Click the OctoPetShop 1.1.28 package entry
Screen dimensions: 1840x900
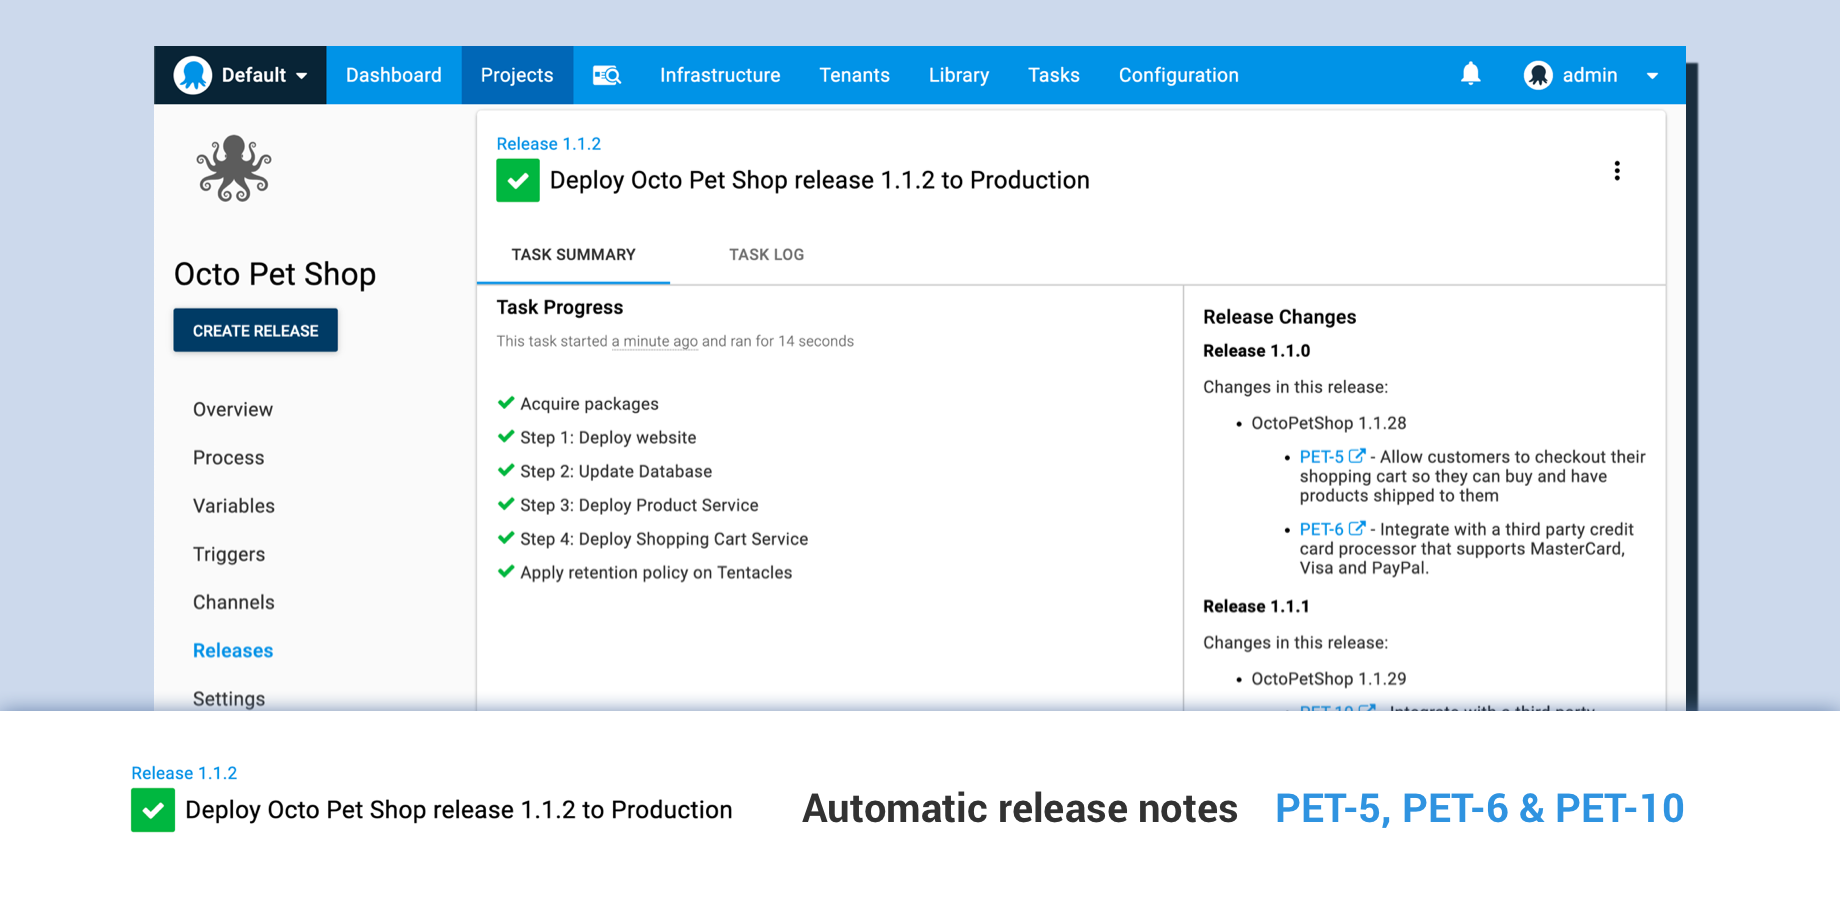1329,423
